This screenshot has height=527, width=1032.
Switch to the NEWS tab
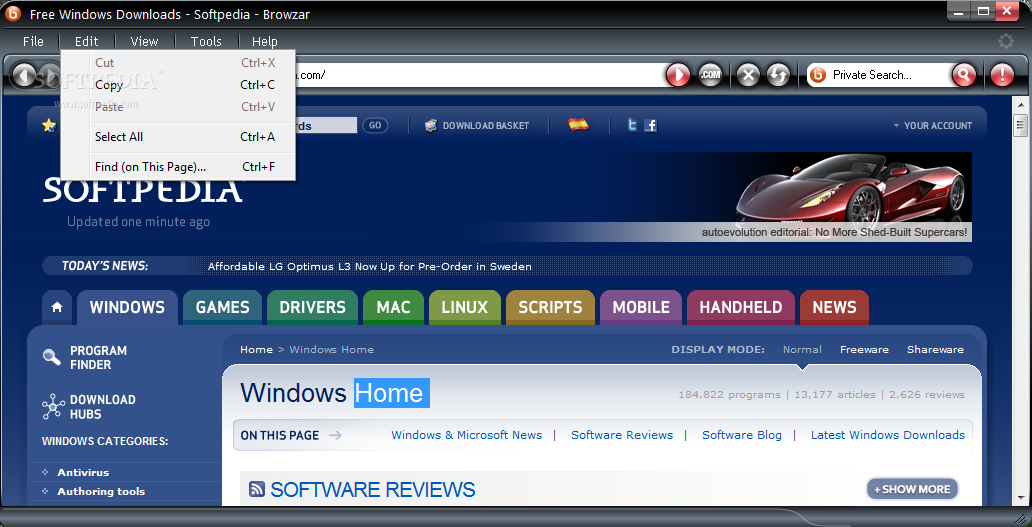pyautogui.click(x=834, y=307)
